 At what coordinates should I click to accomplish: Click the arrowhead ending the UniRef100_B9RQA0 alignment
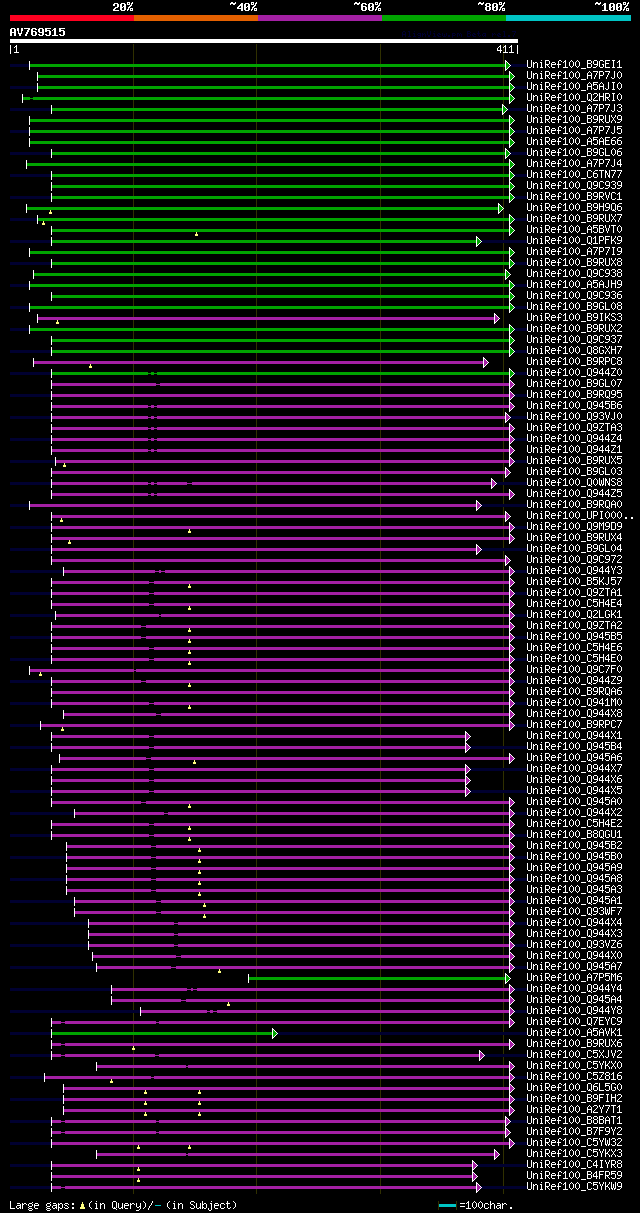(479, 505)
